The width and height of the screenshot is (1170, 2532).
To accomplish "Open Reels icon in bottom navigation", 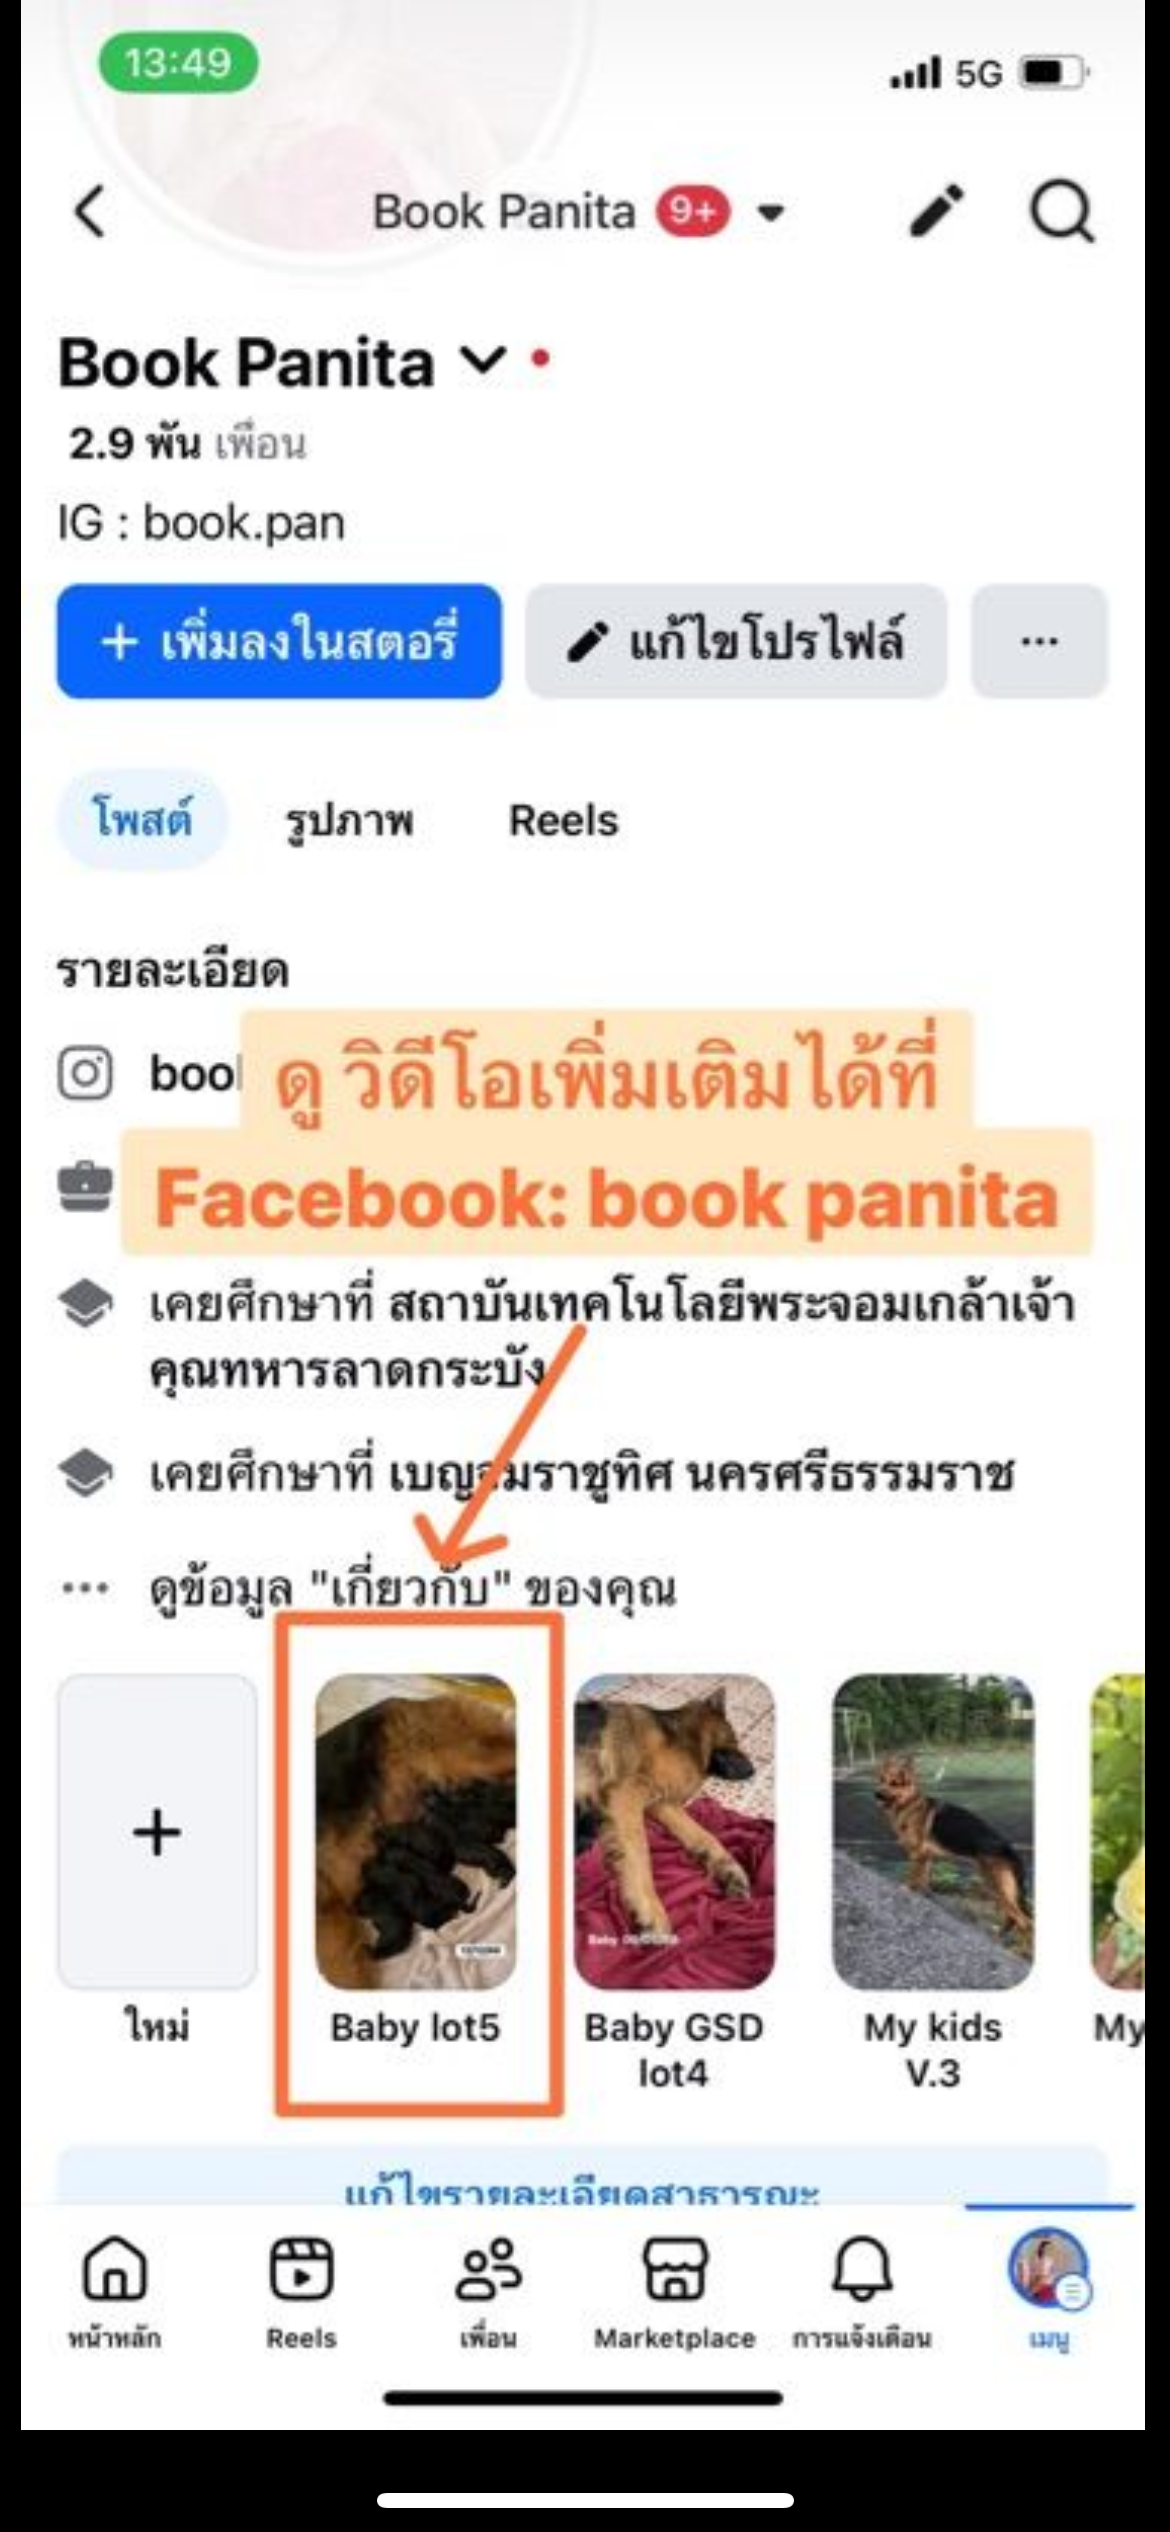I will pyautogui.click(x=301, y=2268).
